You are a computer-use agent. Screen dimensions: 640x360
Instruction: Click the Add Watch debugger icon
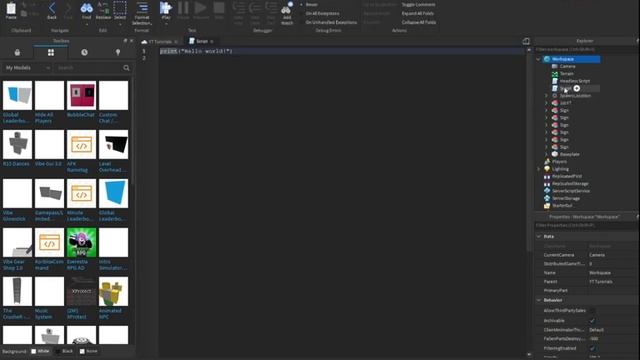287,9
